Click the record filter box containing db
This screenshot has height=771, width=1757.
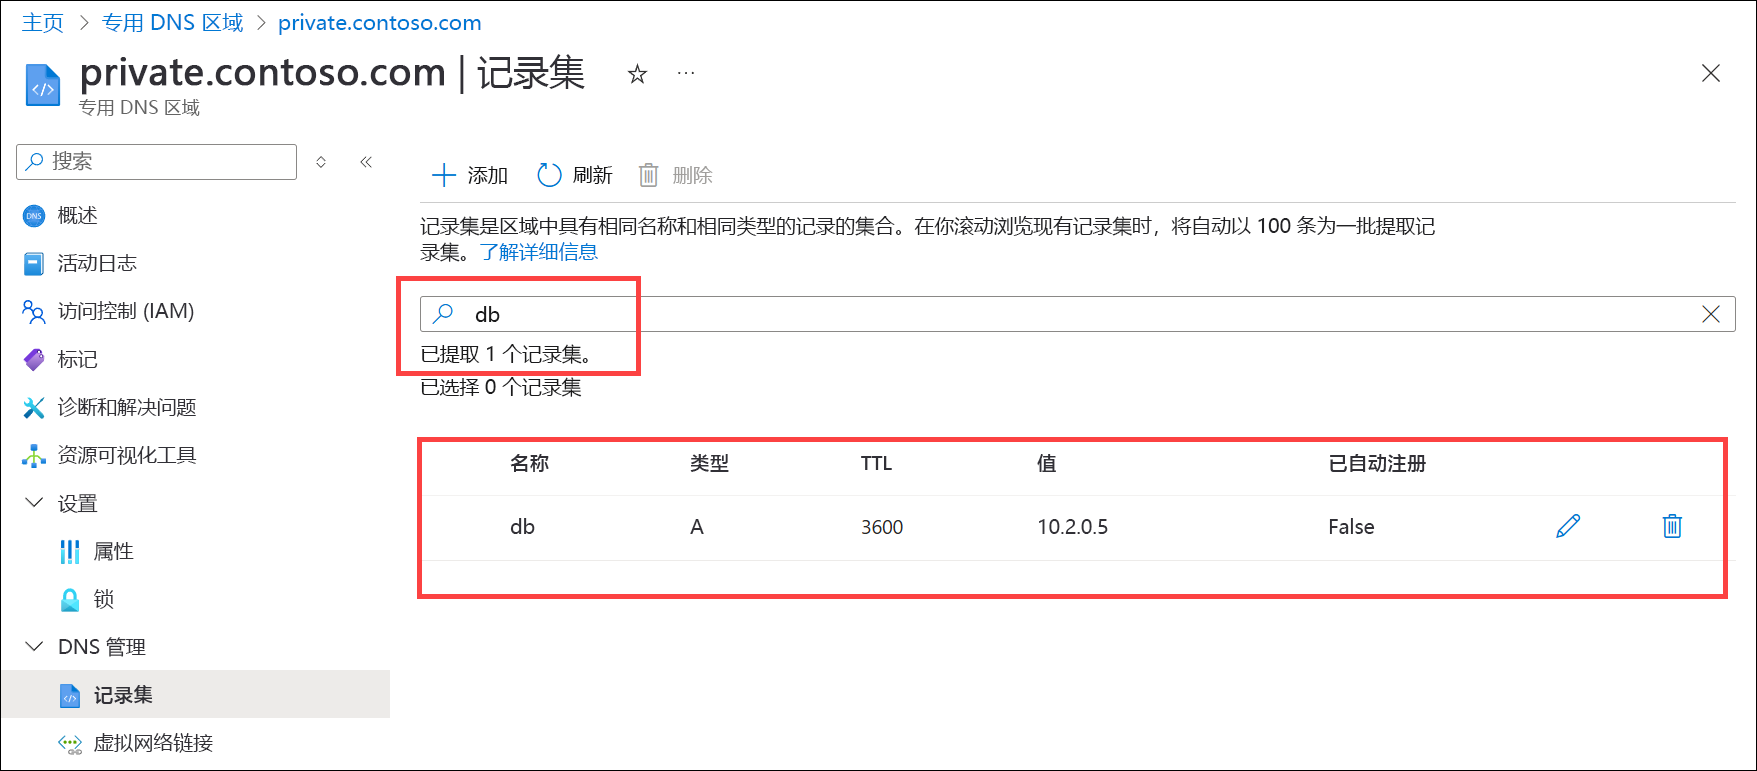pyautogui.click(x=1077, y=314)
